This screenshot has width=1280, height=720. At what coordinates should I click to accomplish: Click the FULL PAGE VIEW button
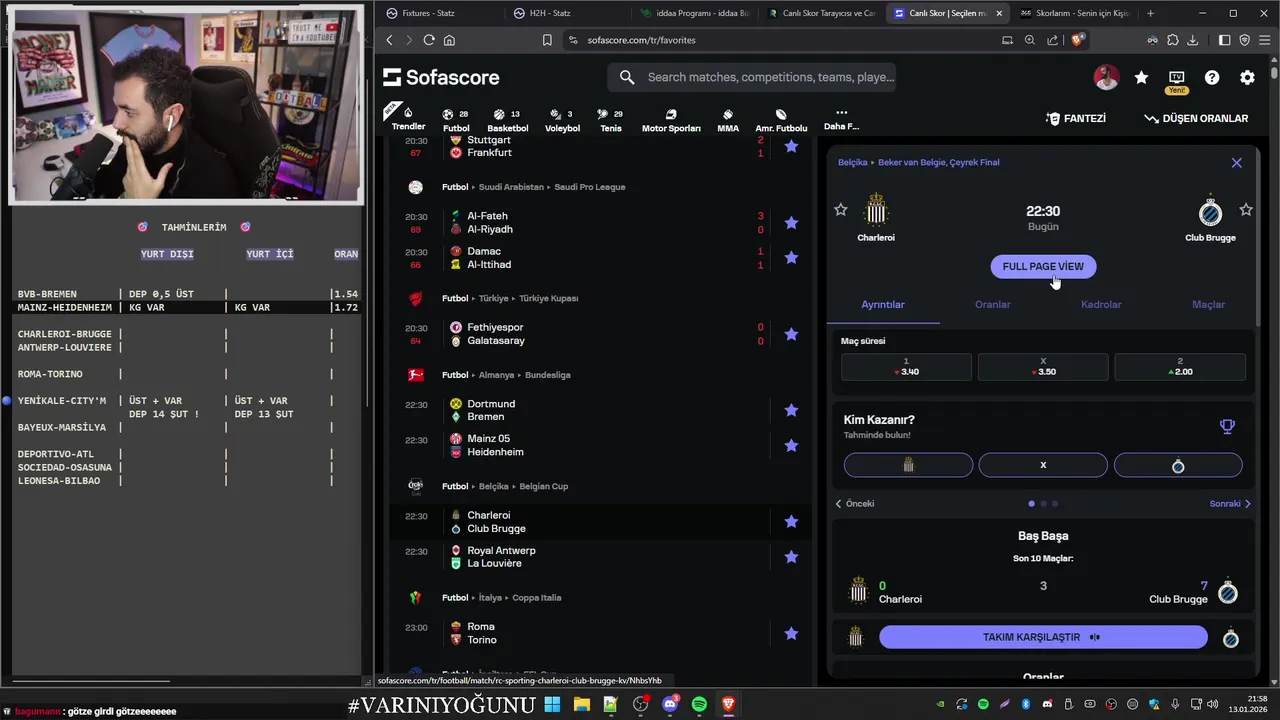(1043, 266)
